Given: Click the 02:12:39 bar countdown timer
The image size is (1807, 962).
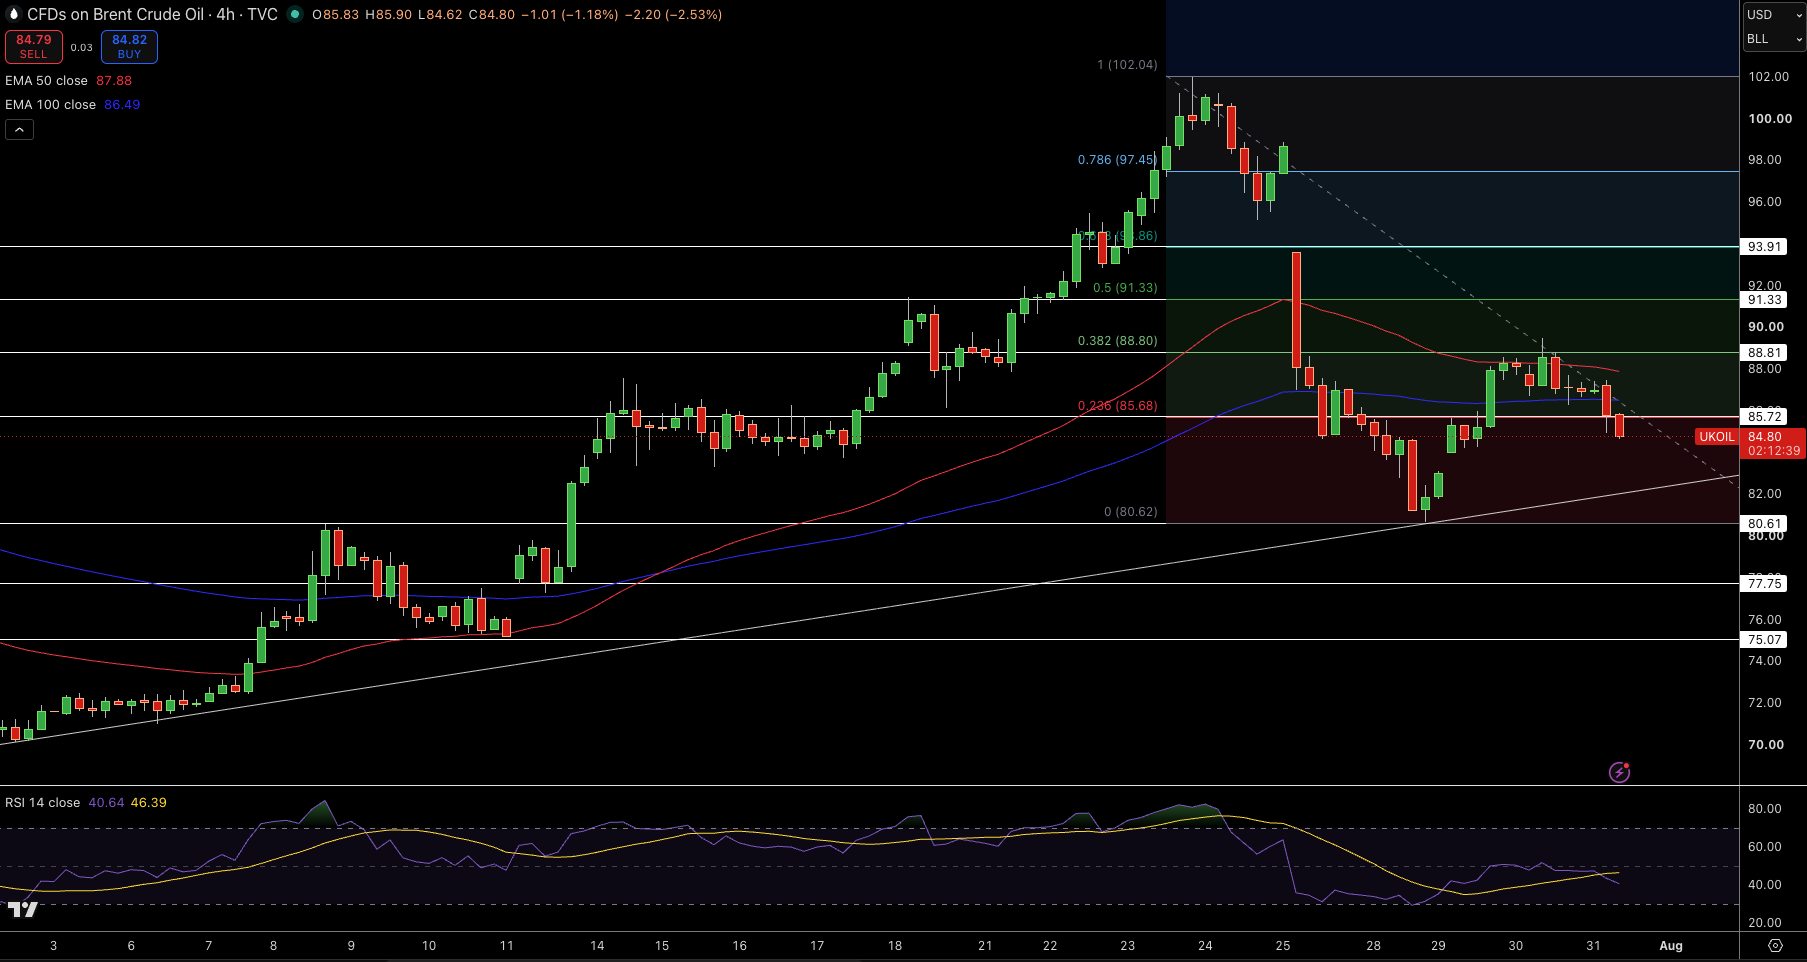Looking at the screenshot, I should pos(1774,451).
